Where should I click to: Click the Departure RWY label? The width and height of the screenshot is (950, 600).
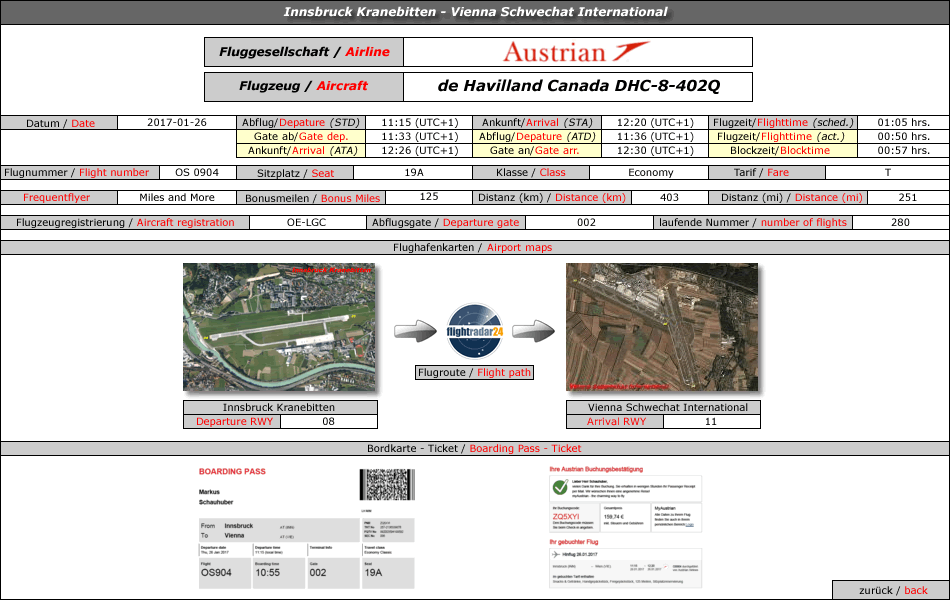(233, 422)
